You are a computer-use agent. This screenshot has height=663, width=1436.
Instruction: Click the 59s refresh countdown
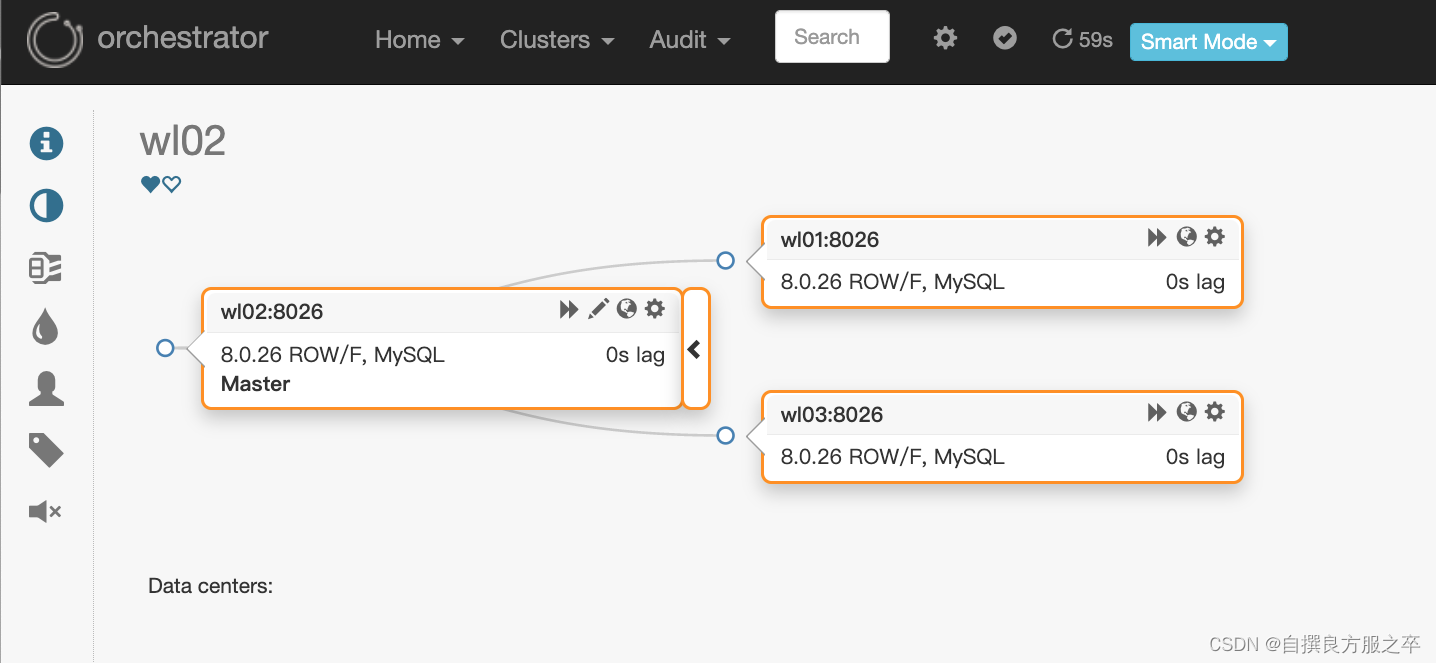tap(1083, 40)
